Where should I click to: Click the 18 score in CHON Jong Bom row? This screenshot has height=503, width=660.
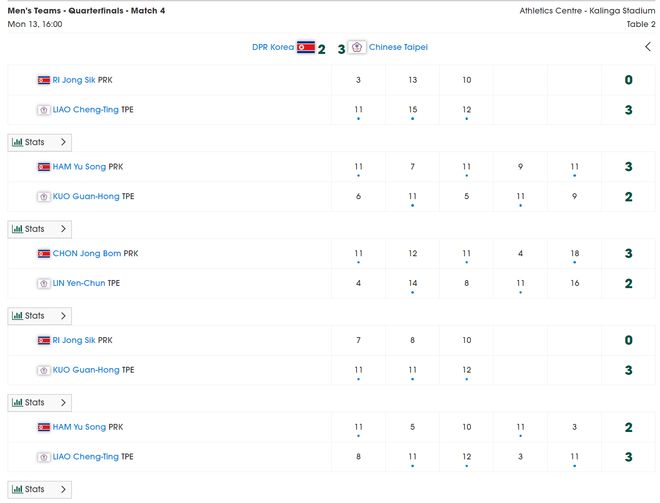(575, 254)
